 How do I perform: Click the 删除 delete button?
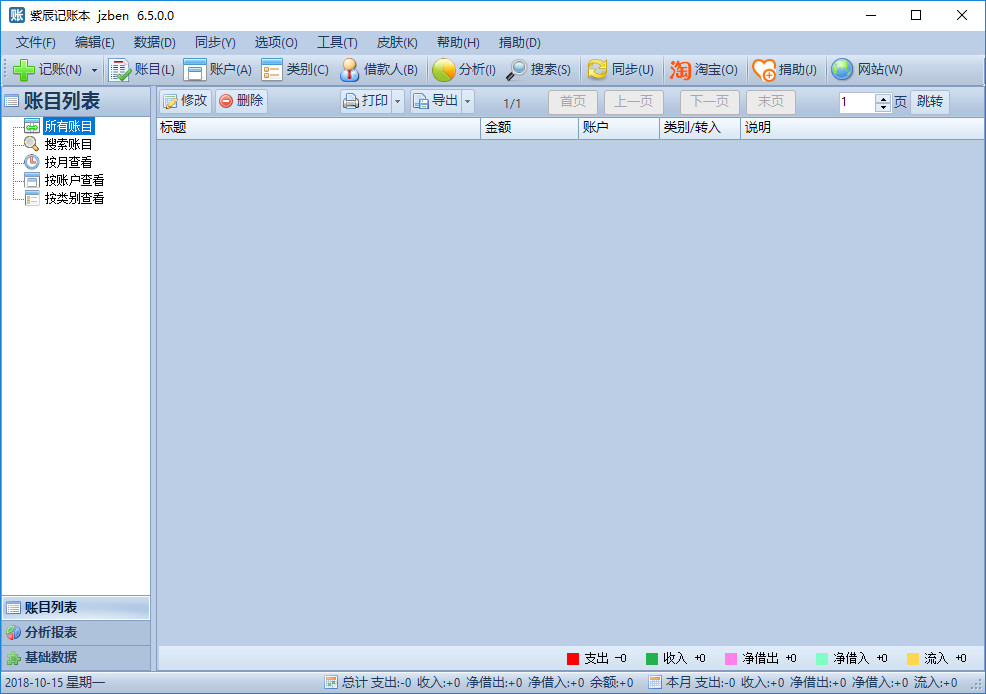[x=241, y=101]
